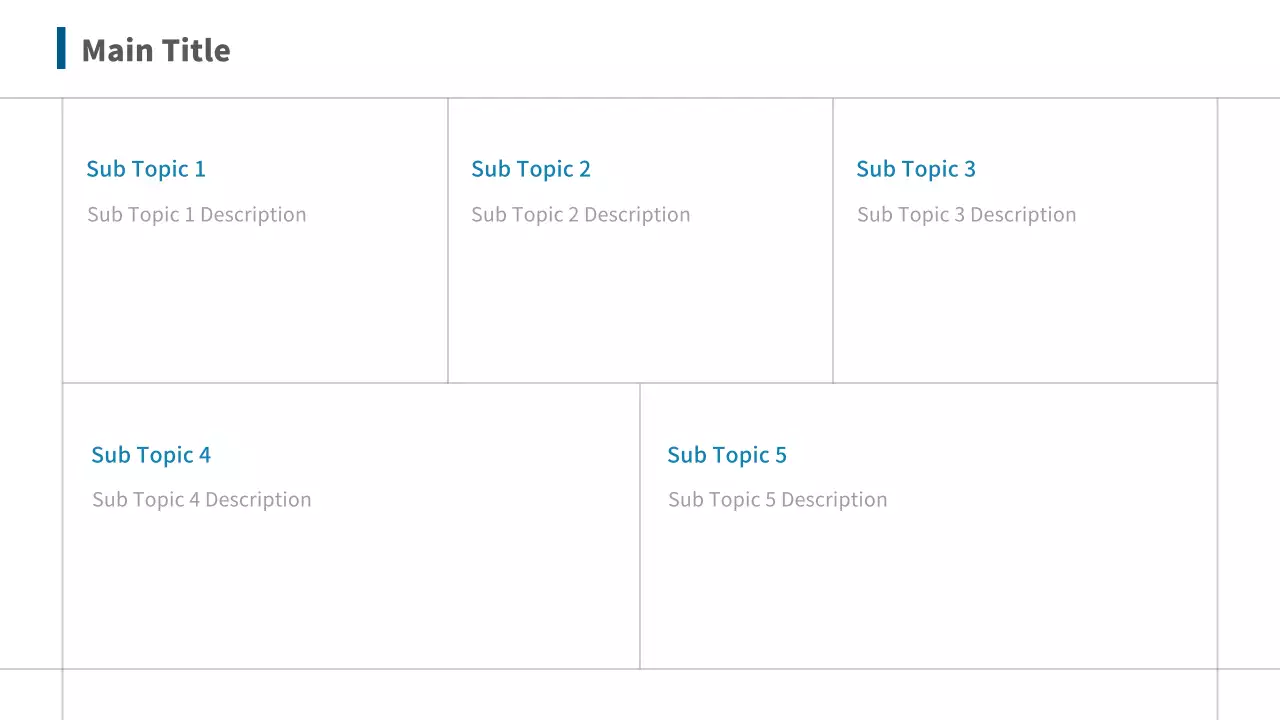Click the Main Title text

tap(156, 50)
